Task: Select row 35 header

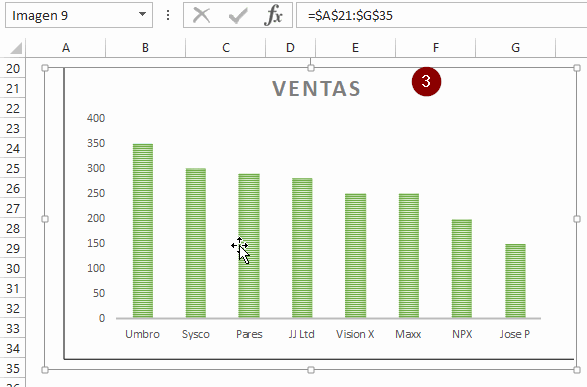Action: click(13, 369)
